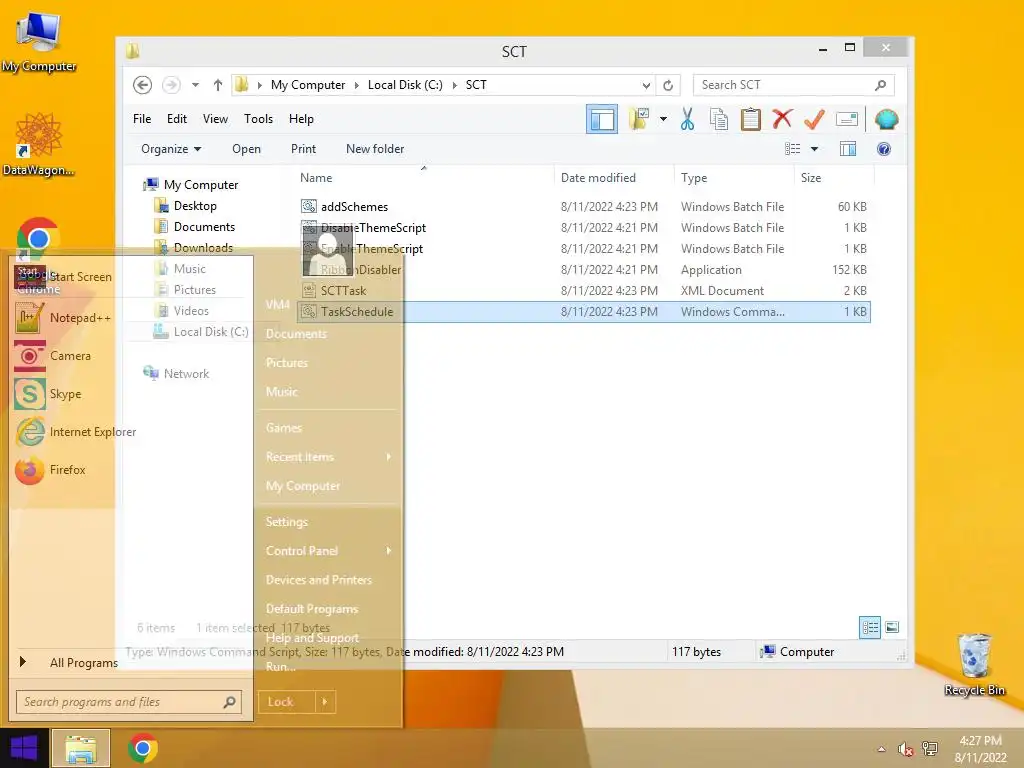Click the Copy pages icon
Screen dimensions: 1024x768
tap(719, 120)
